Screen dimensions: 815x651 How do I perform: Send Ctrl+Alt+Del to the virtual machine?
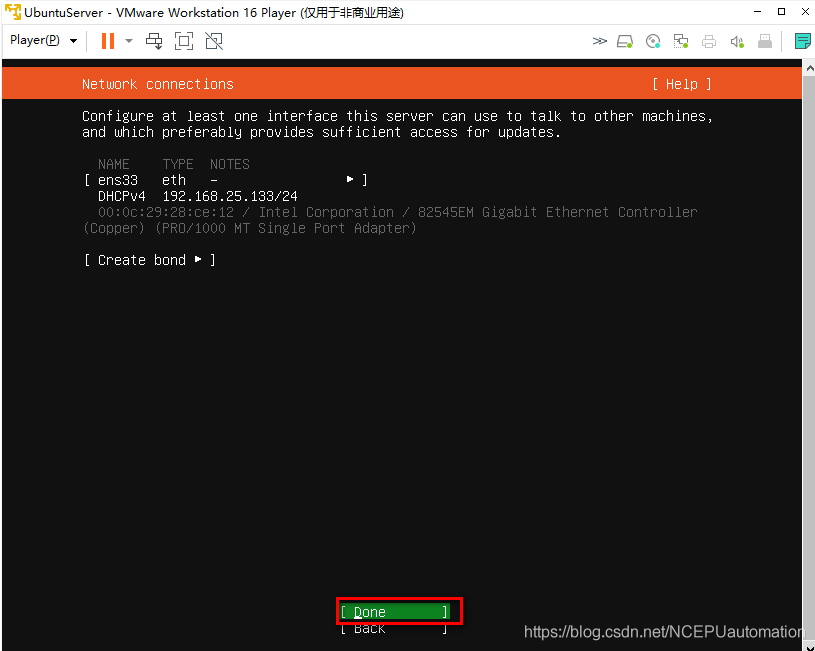(154, 41)
